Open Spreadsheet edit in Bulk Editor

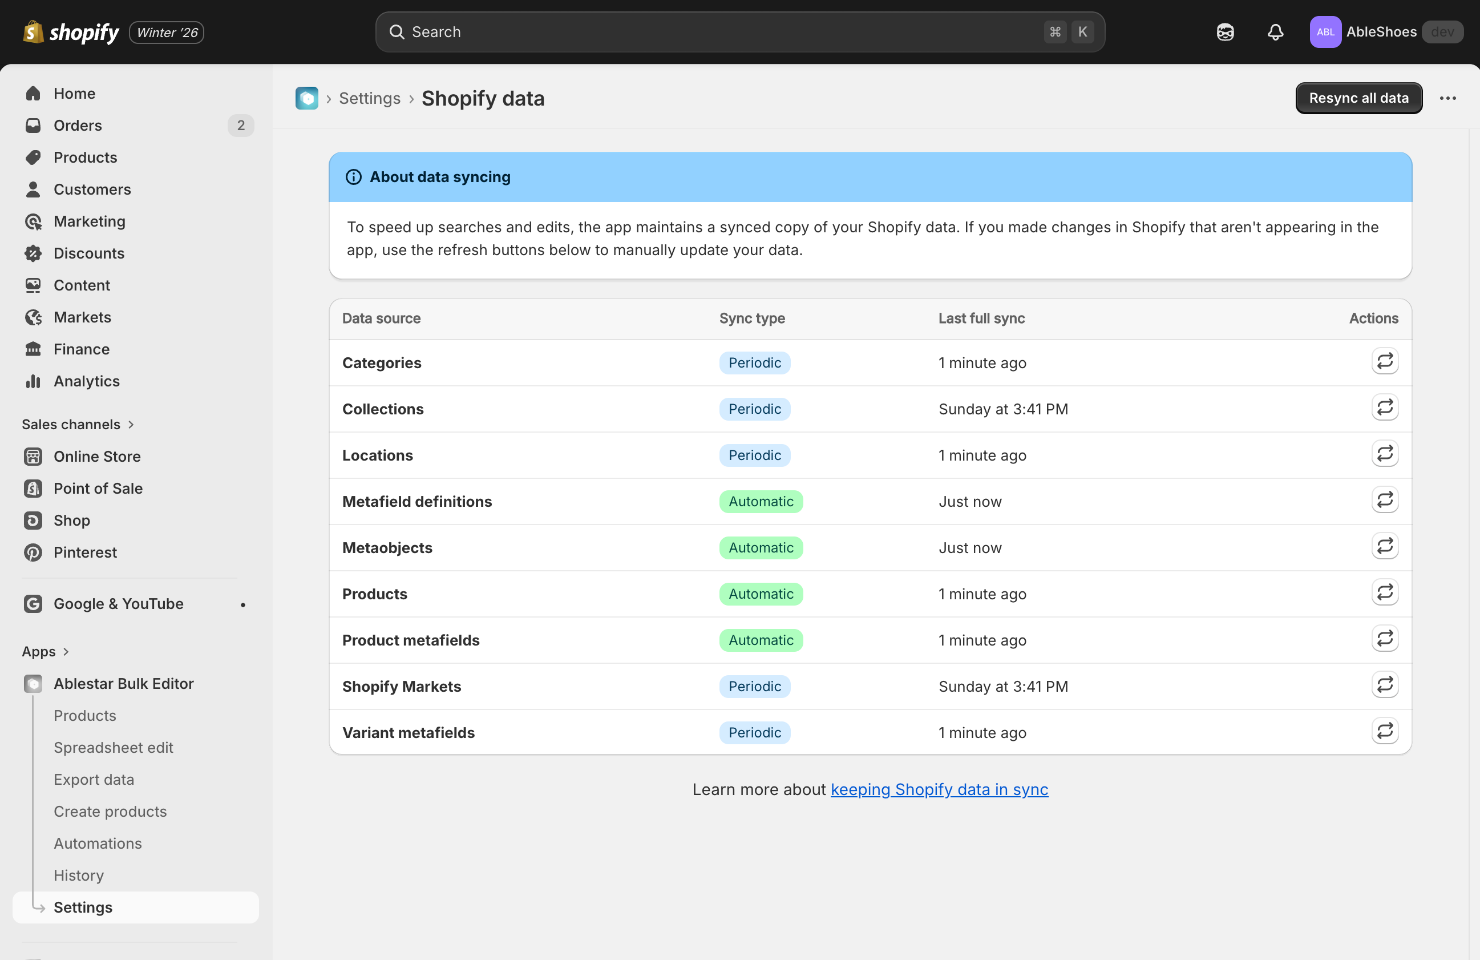[113, 748]
